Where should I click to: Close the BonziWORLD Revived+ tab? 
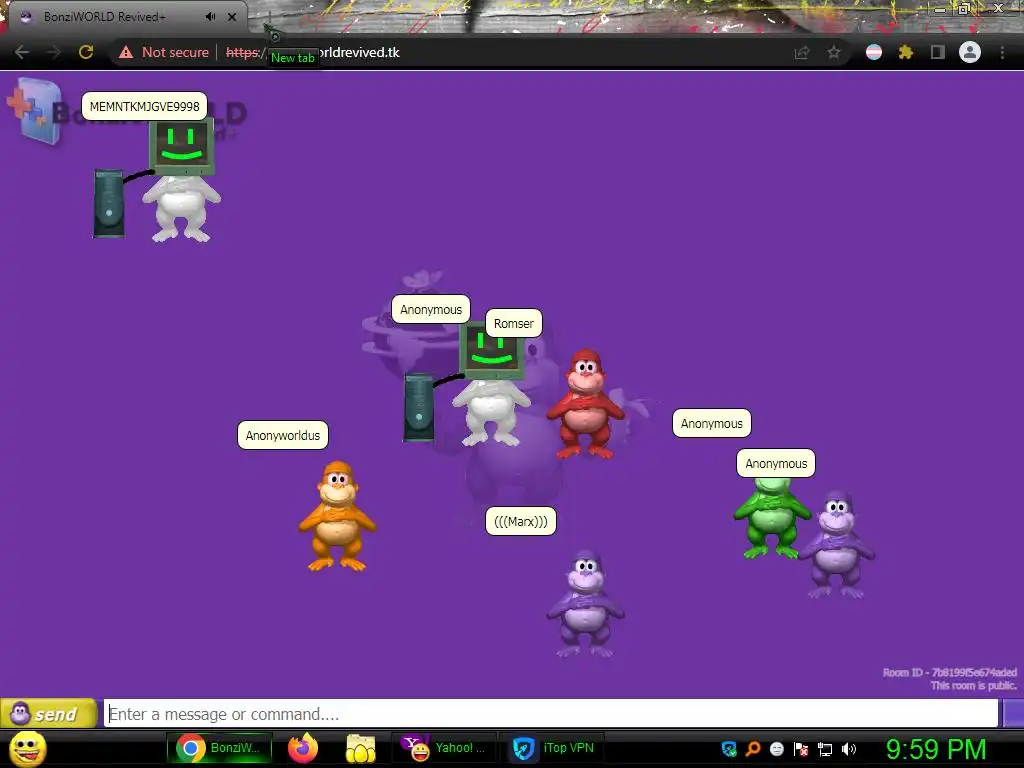232,16
